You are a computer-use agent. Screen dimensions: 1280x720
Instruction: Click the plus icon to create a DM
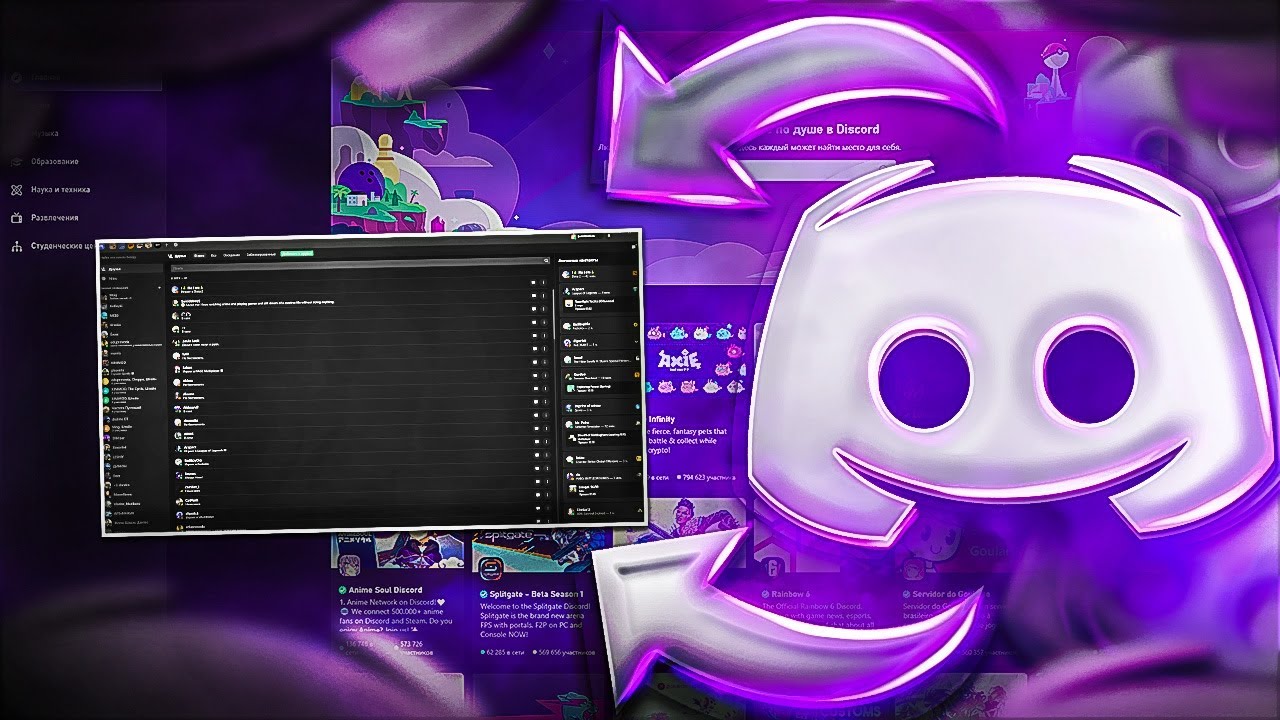click(160, 288)
